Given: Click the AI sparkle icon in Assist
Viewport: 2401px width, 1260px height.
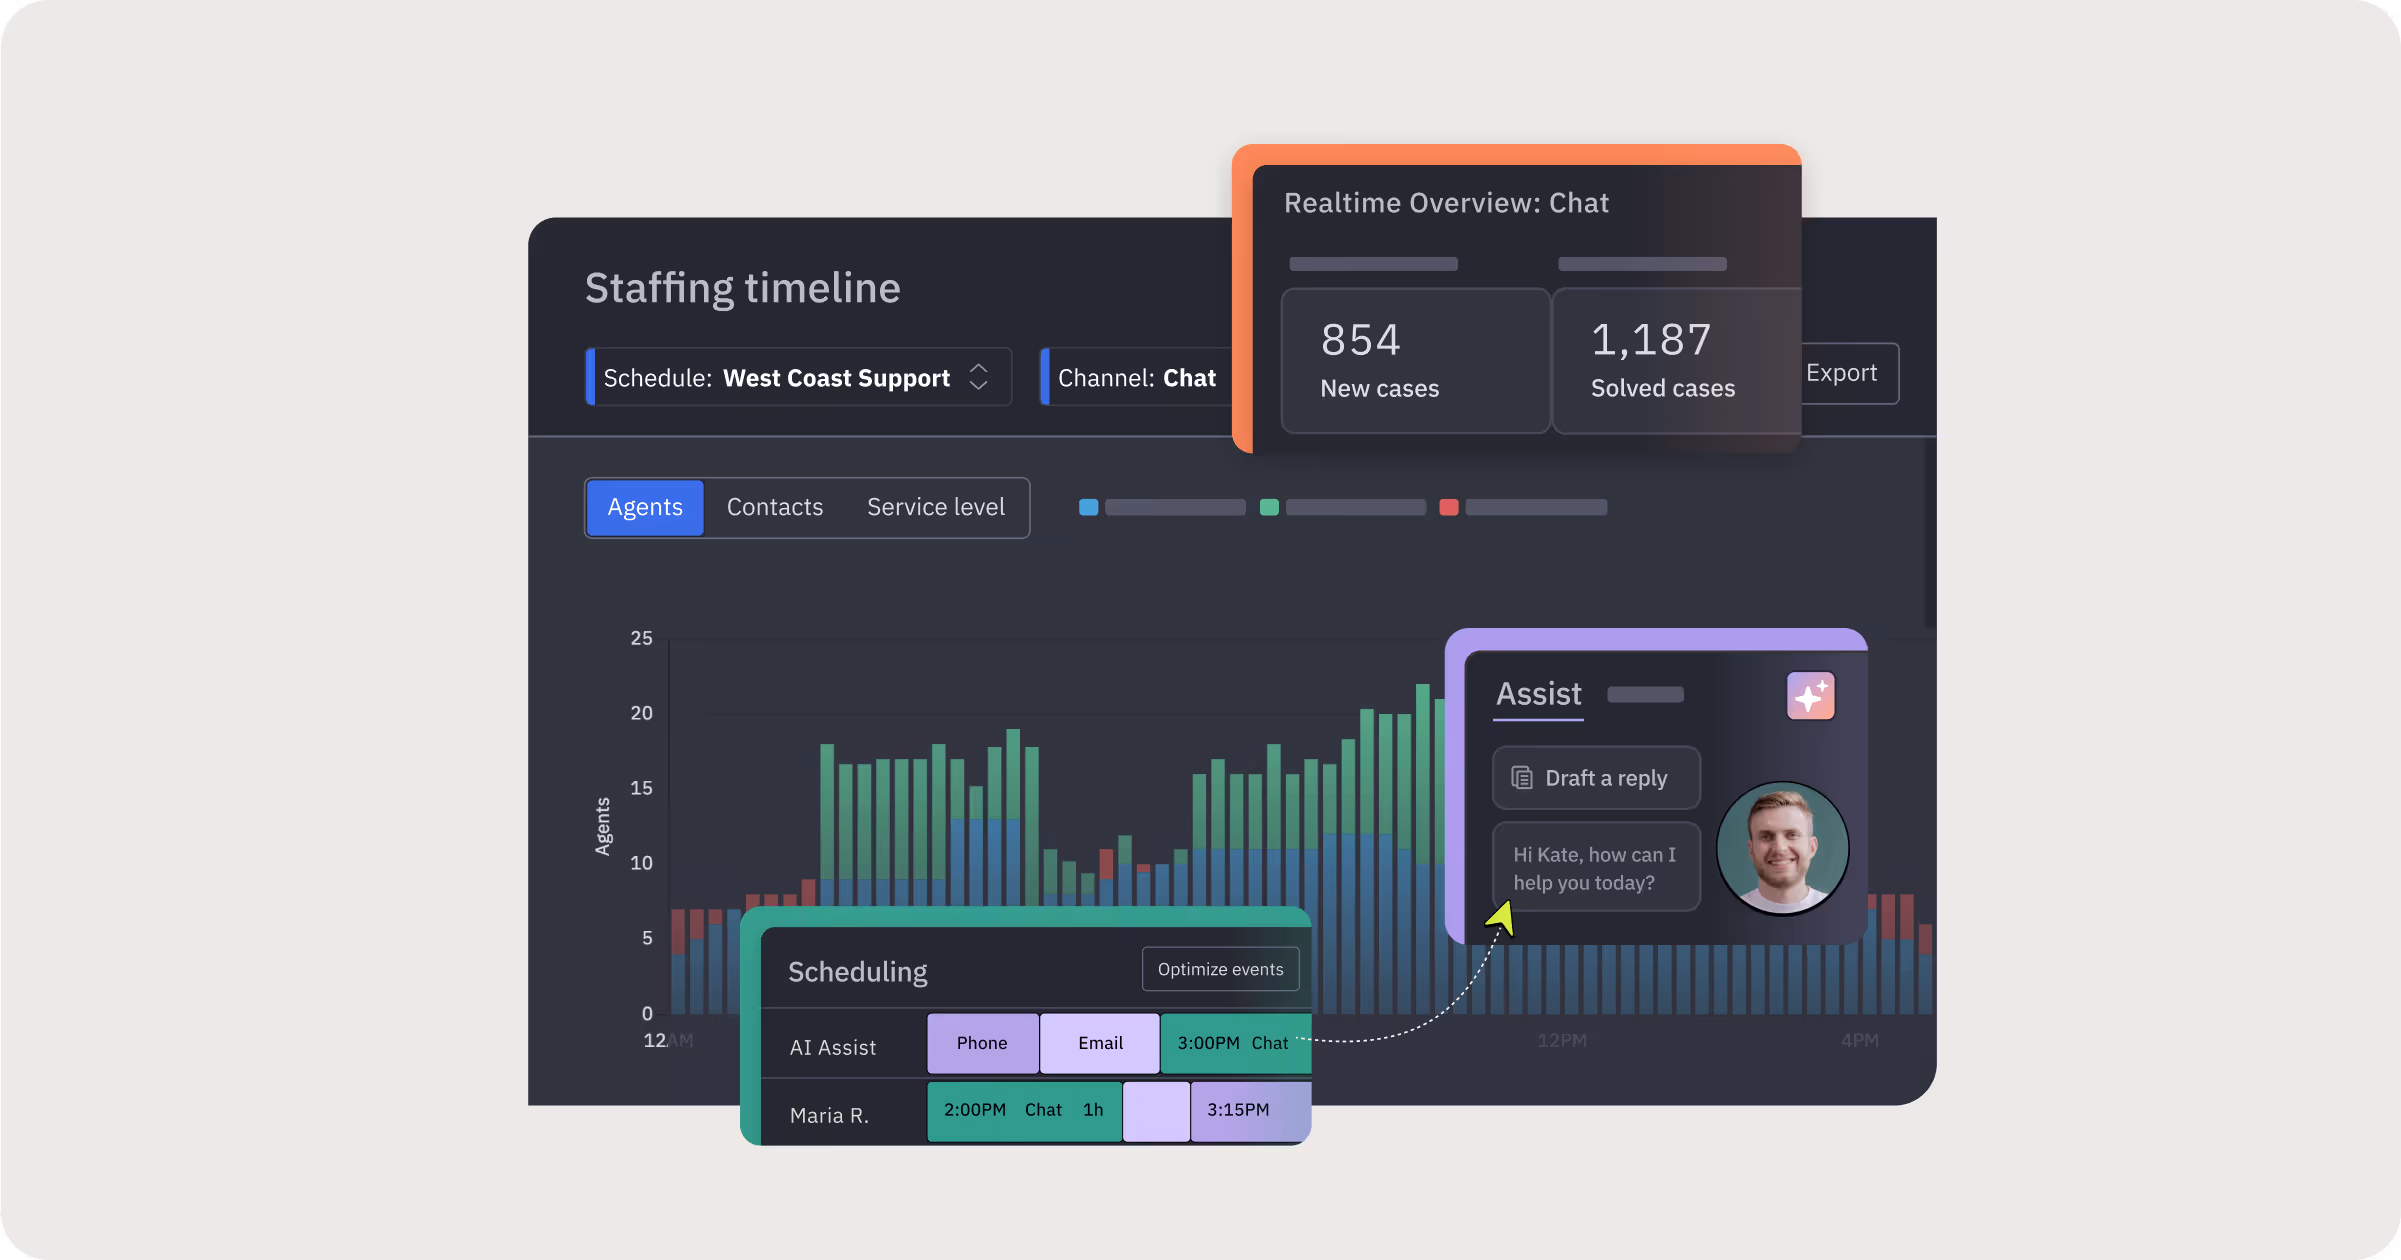Looking at the screenshot, I should [x=1810, y=696].
